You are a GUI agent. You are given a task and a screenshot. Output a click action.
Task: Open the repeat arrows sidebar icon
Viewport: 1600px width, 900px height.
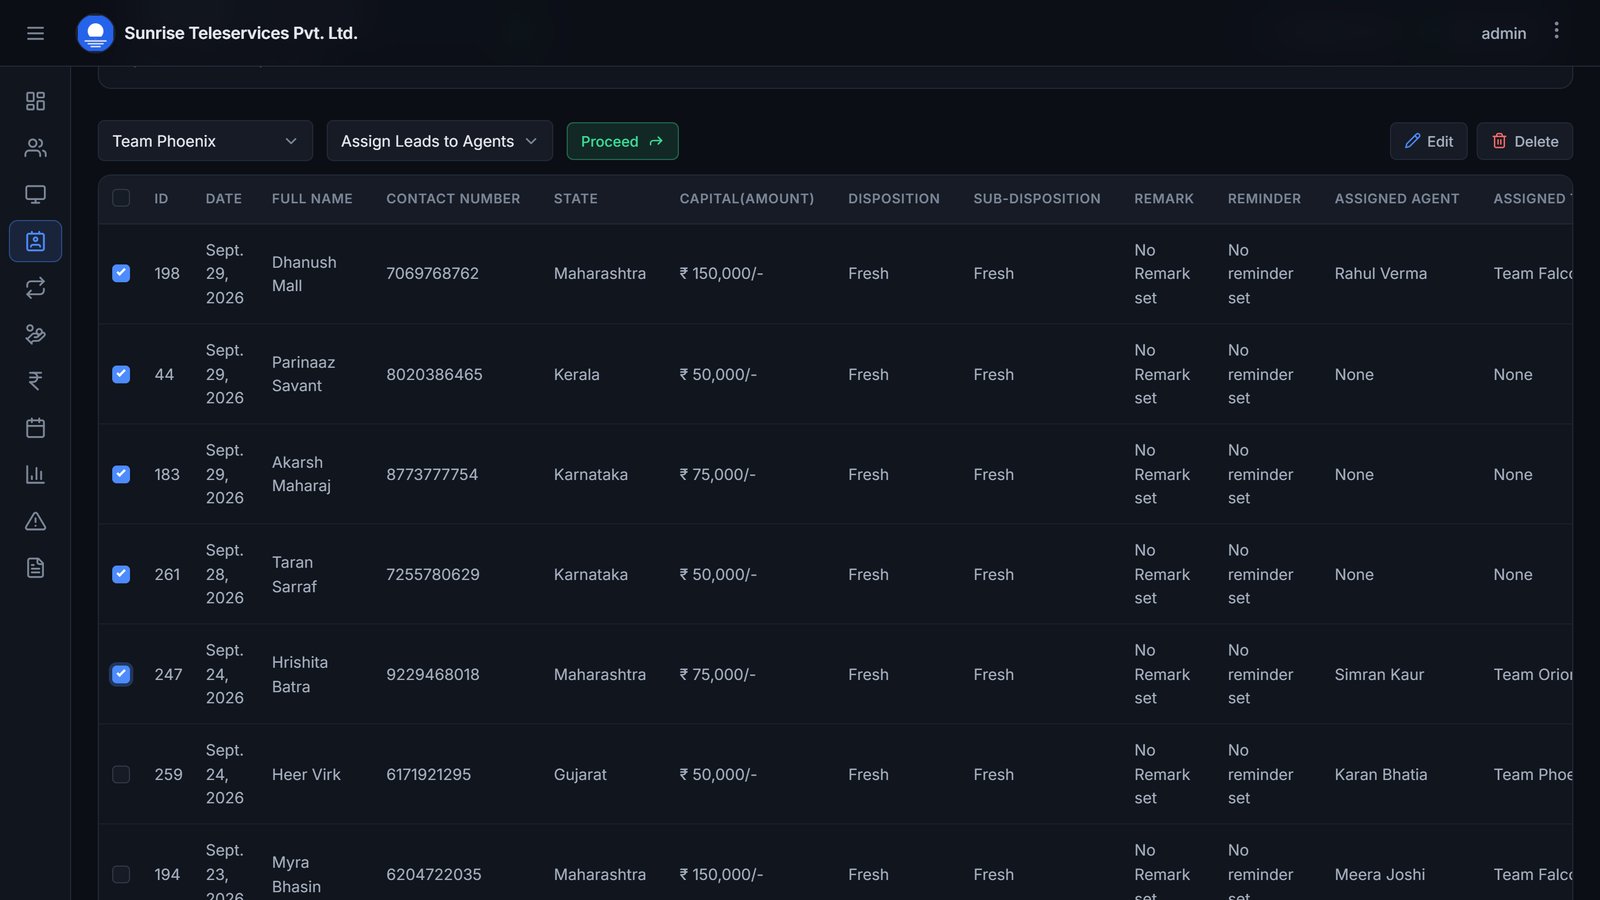pos(35,288)
